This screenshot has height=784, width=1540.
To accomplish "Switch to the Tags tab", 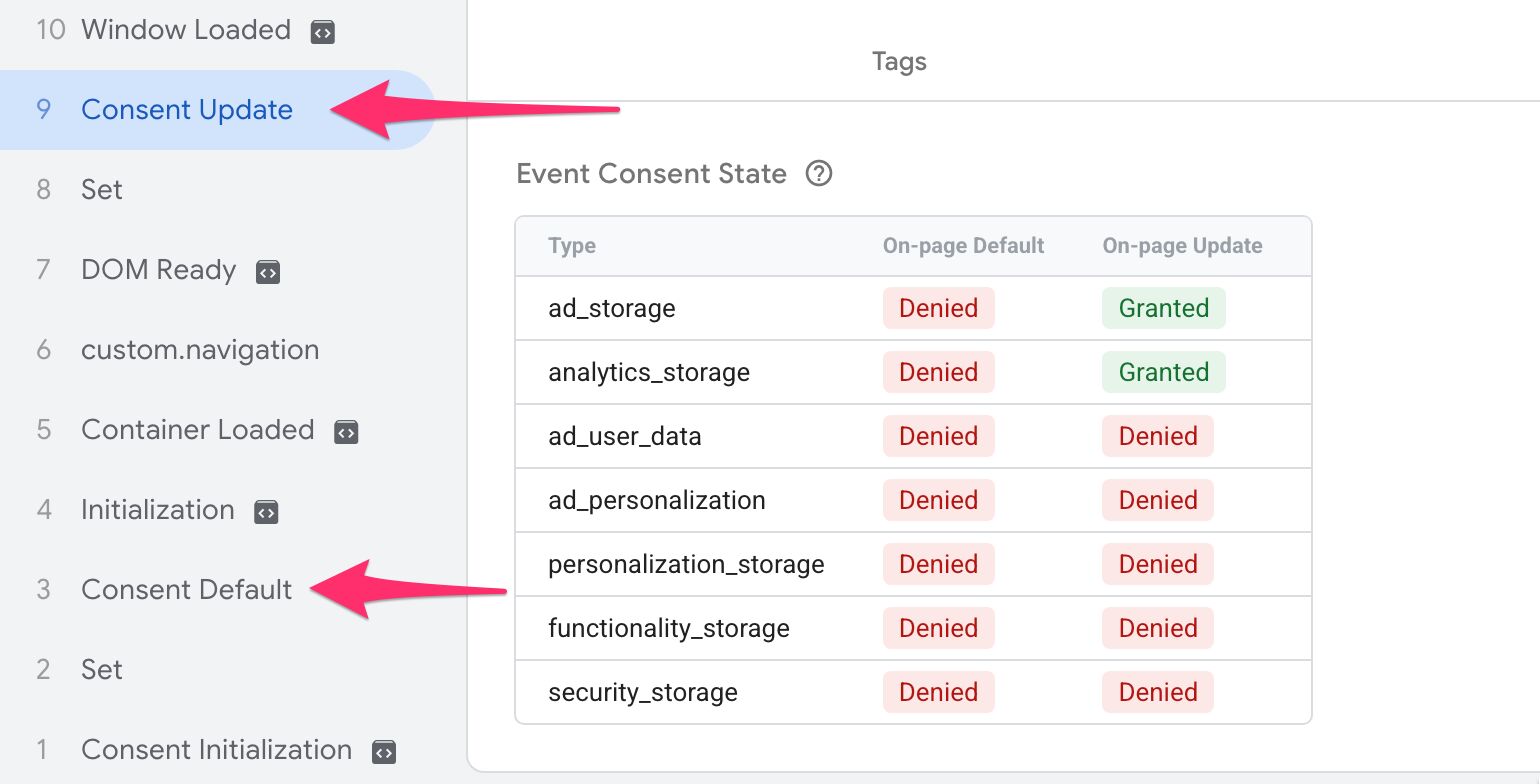I will pos(899,62).
